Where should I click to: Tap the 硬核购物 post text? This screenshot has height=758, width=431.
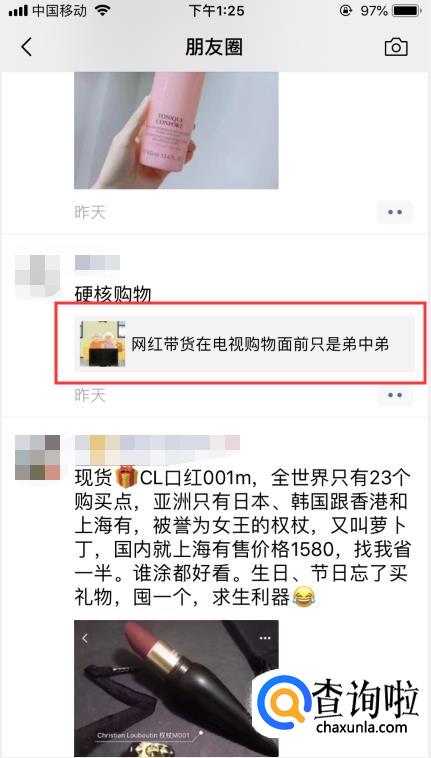(x=113, y=294)
